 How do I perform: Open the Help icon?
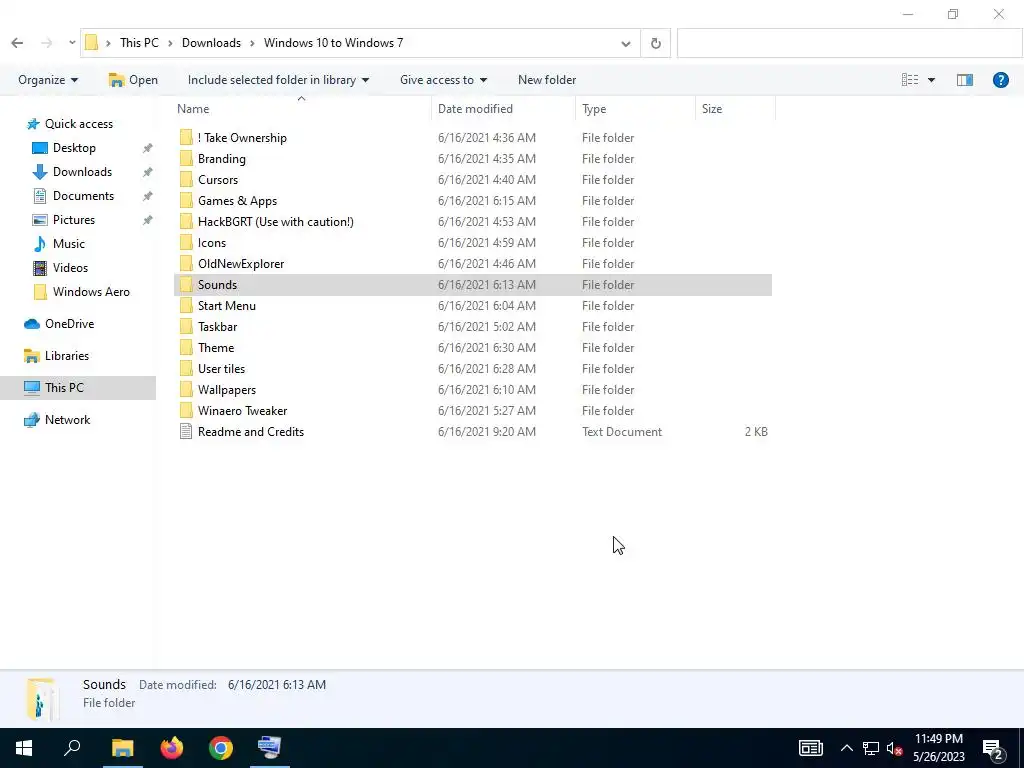(x=1000, y=80)
